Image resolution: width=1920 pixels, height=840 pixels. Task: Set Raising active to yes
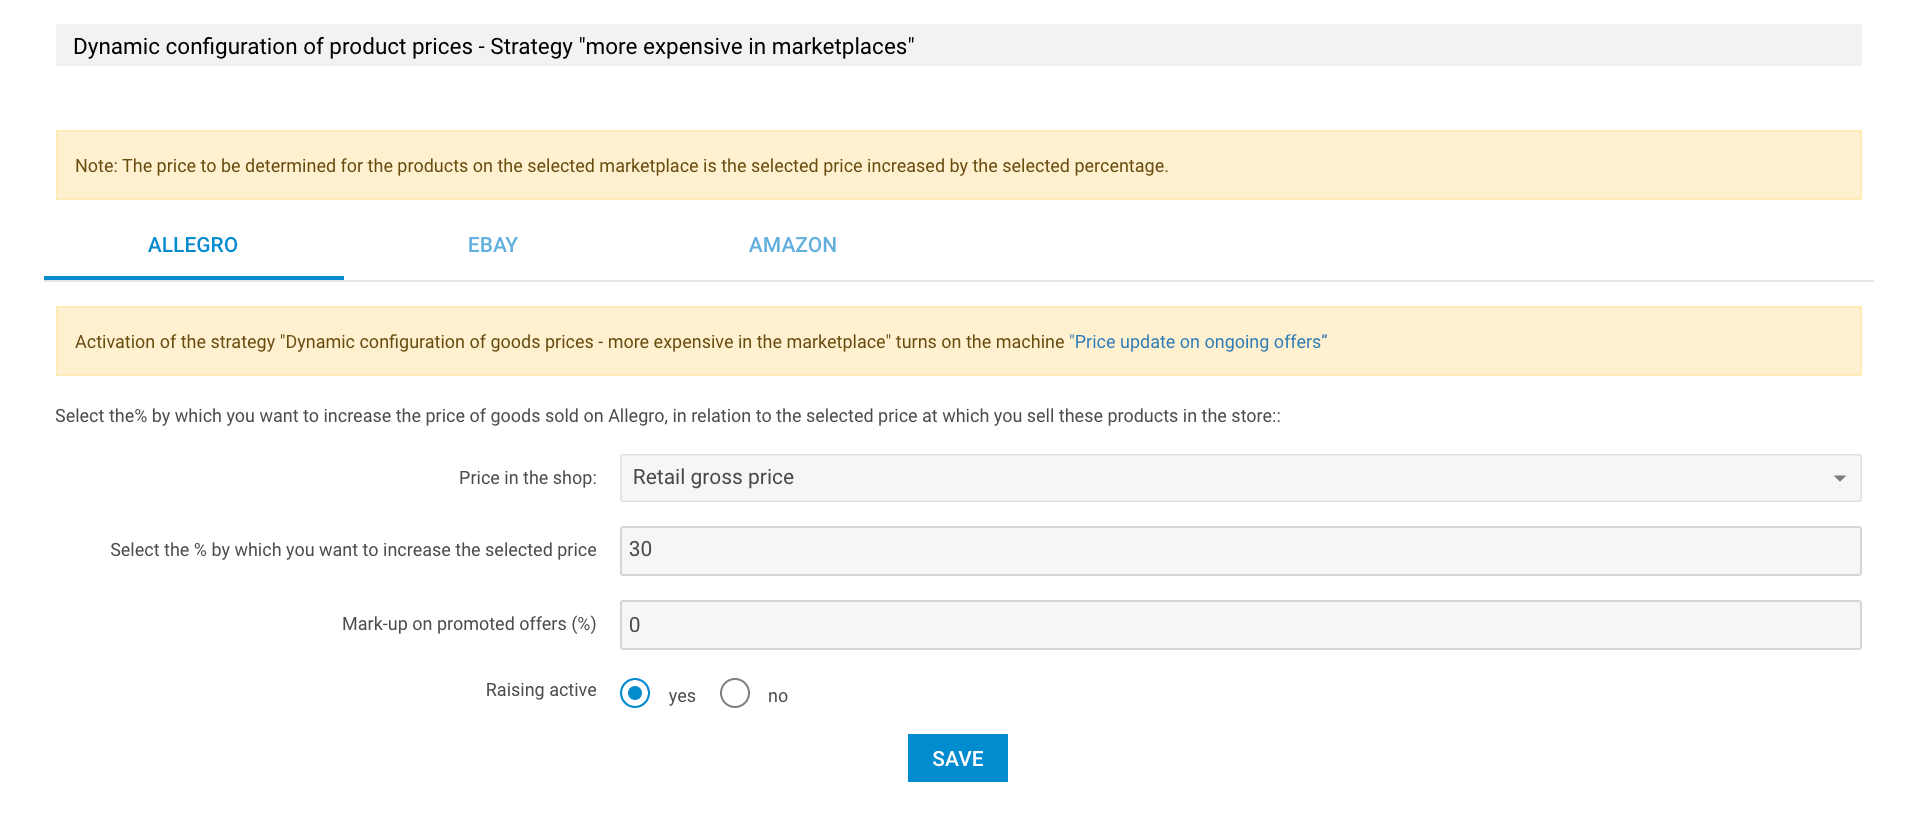(635, 693)
